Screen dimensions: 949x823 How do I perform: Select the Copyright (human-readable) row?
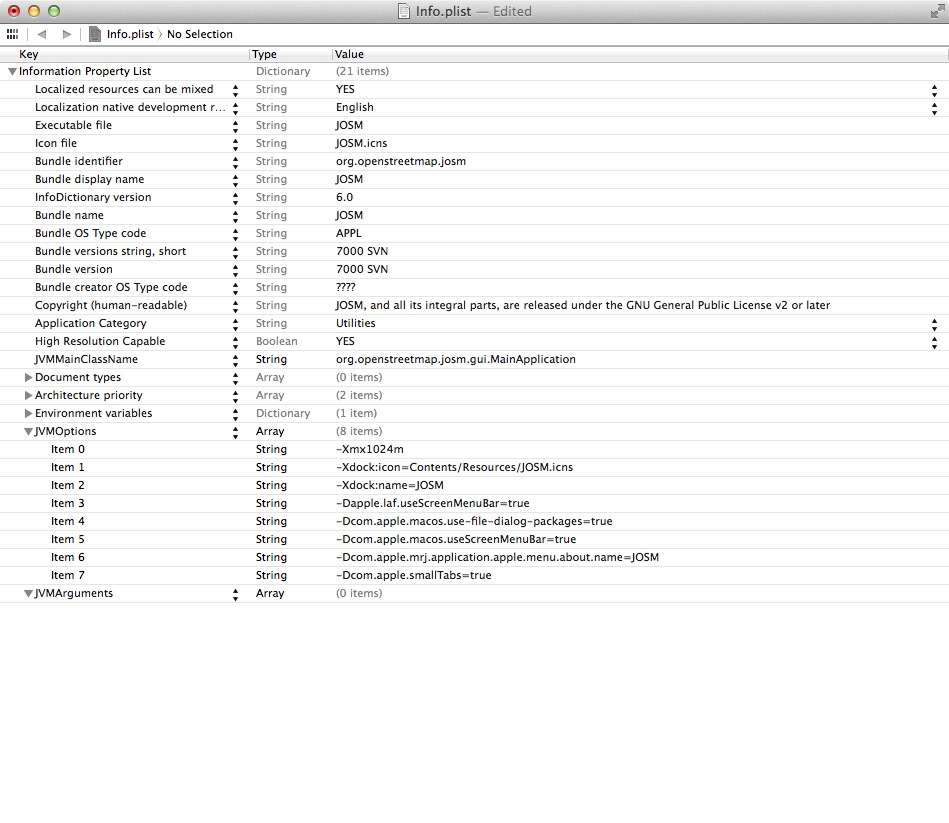coord(474,306)
